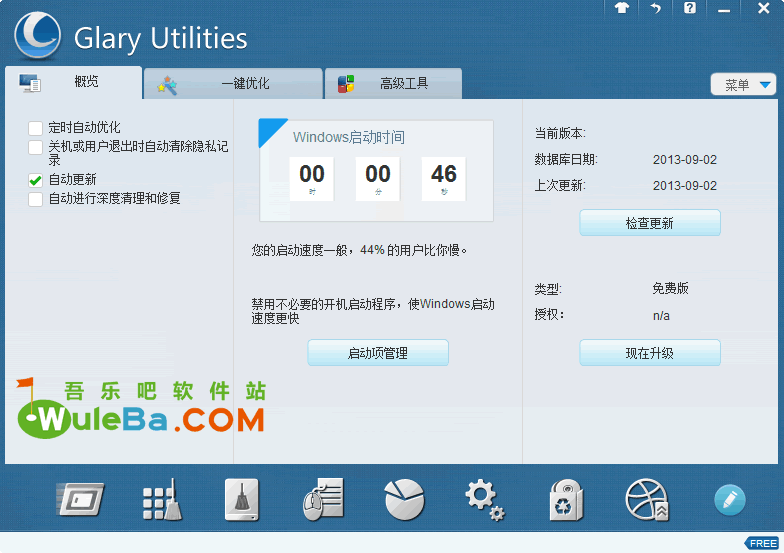Click the globe browser assistant icon
Viewport: 784px width, 553px height.
tap(647, 500)
